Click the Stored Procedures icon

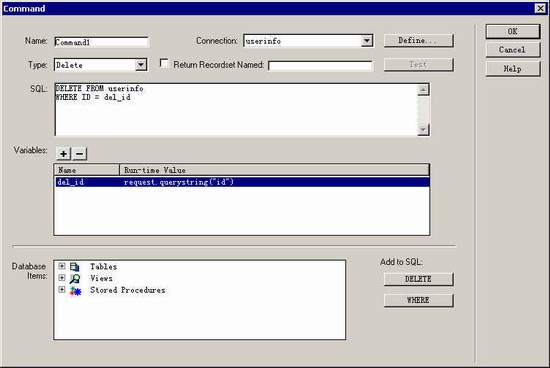click(x=75, y=290)
